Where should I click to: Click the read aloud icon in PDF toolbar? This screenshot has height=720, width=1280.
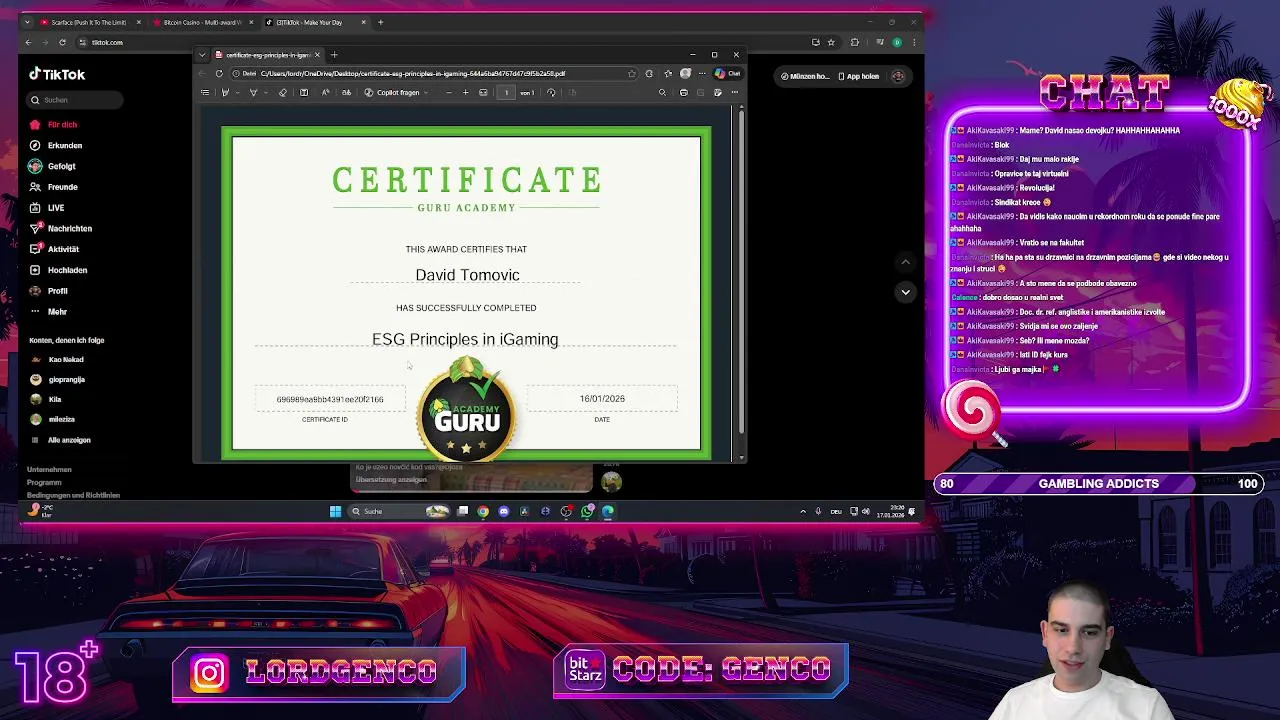tap(325, 93)
